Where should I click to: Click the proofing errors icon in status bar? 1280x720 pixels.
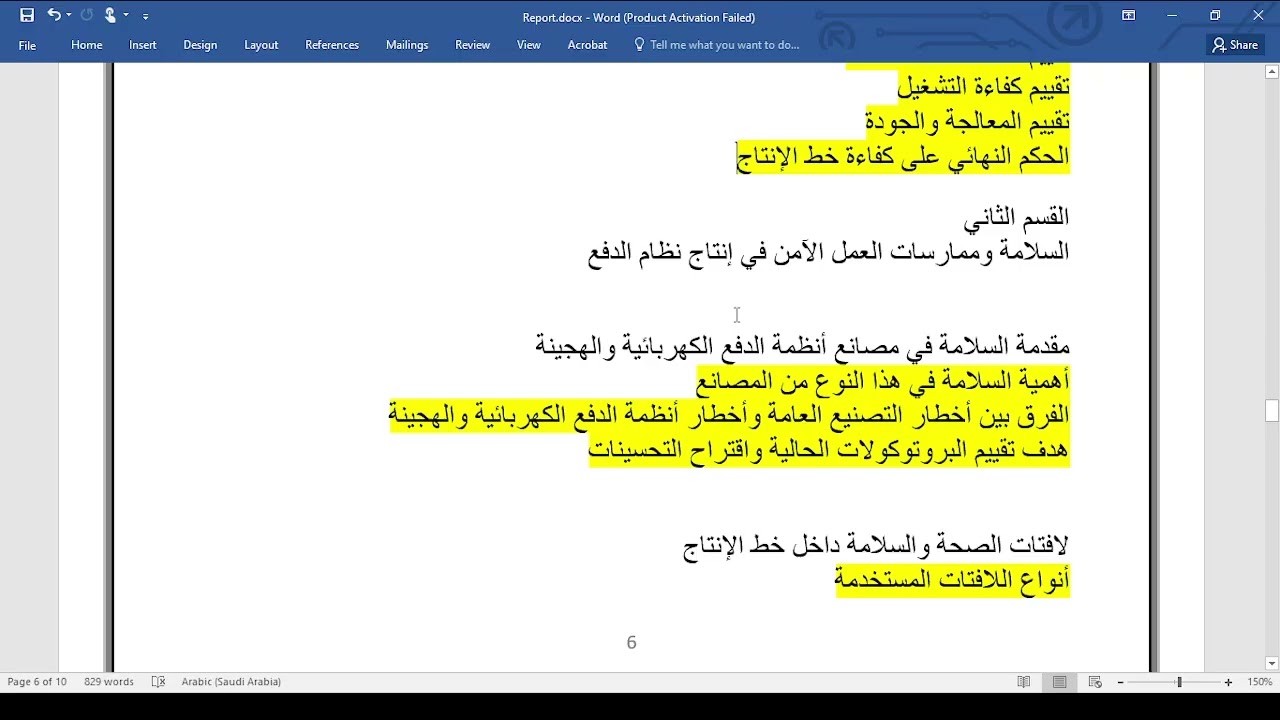[x=158, y=682]
